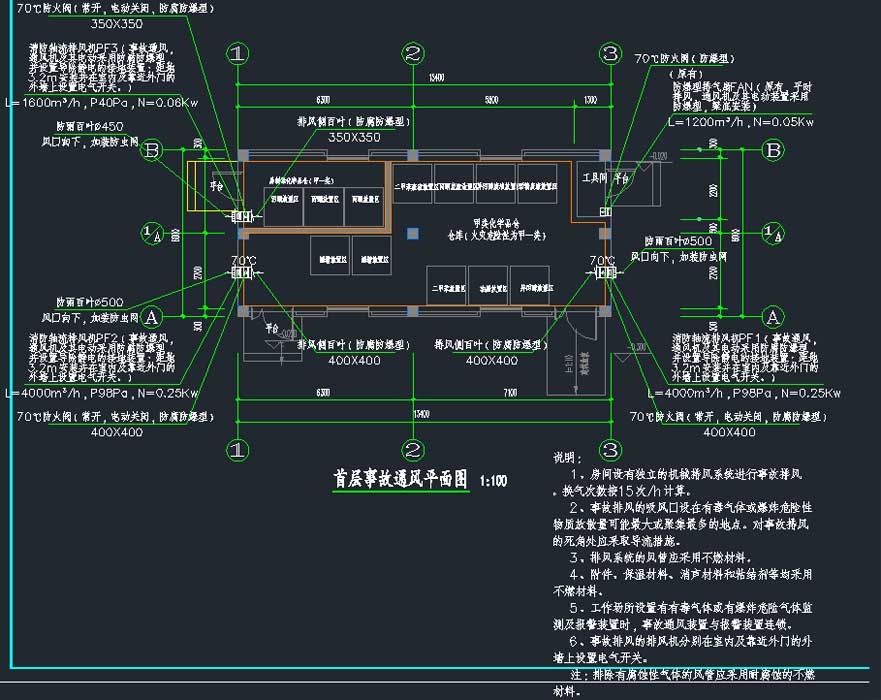Select note 3 排风系统的风管应采用不燃材料

click(x=660, y=558)
